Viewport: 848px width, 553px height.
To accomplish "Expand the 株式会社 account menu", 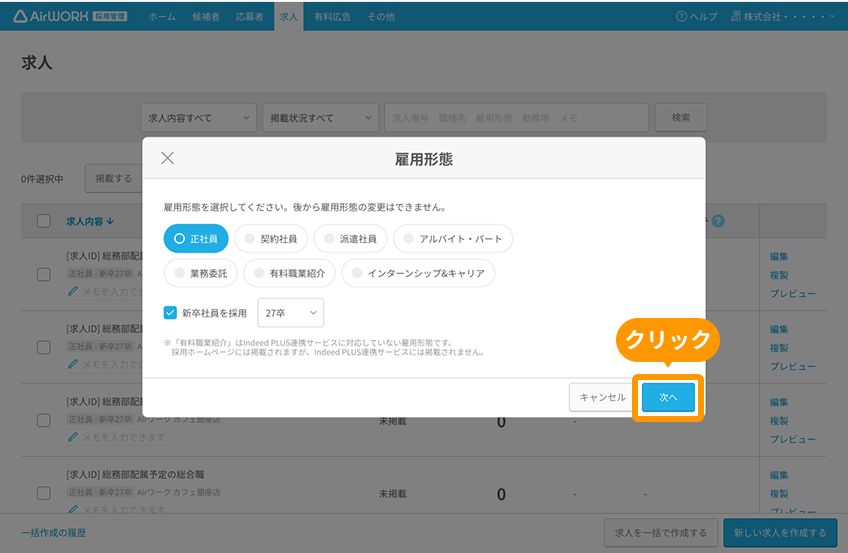I will pyautogui.click(x=784, y=17).
